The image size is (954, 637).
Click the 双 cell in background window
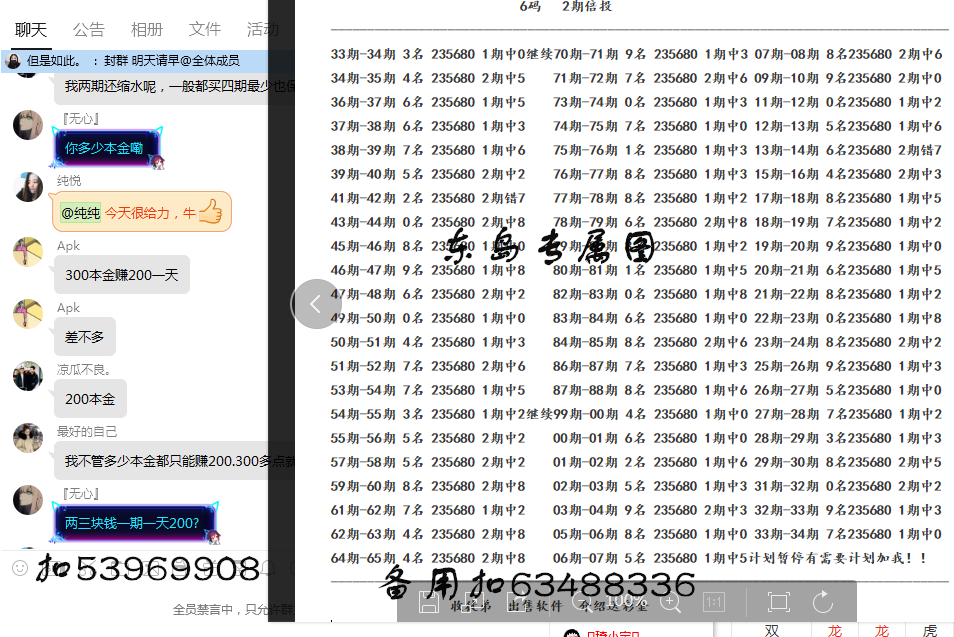click(772, 630)
